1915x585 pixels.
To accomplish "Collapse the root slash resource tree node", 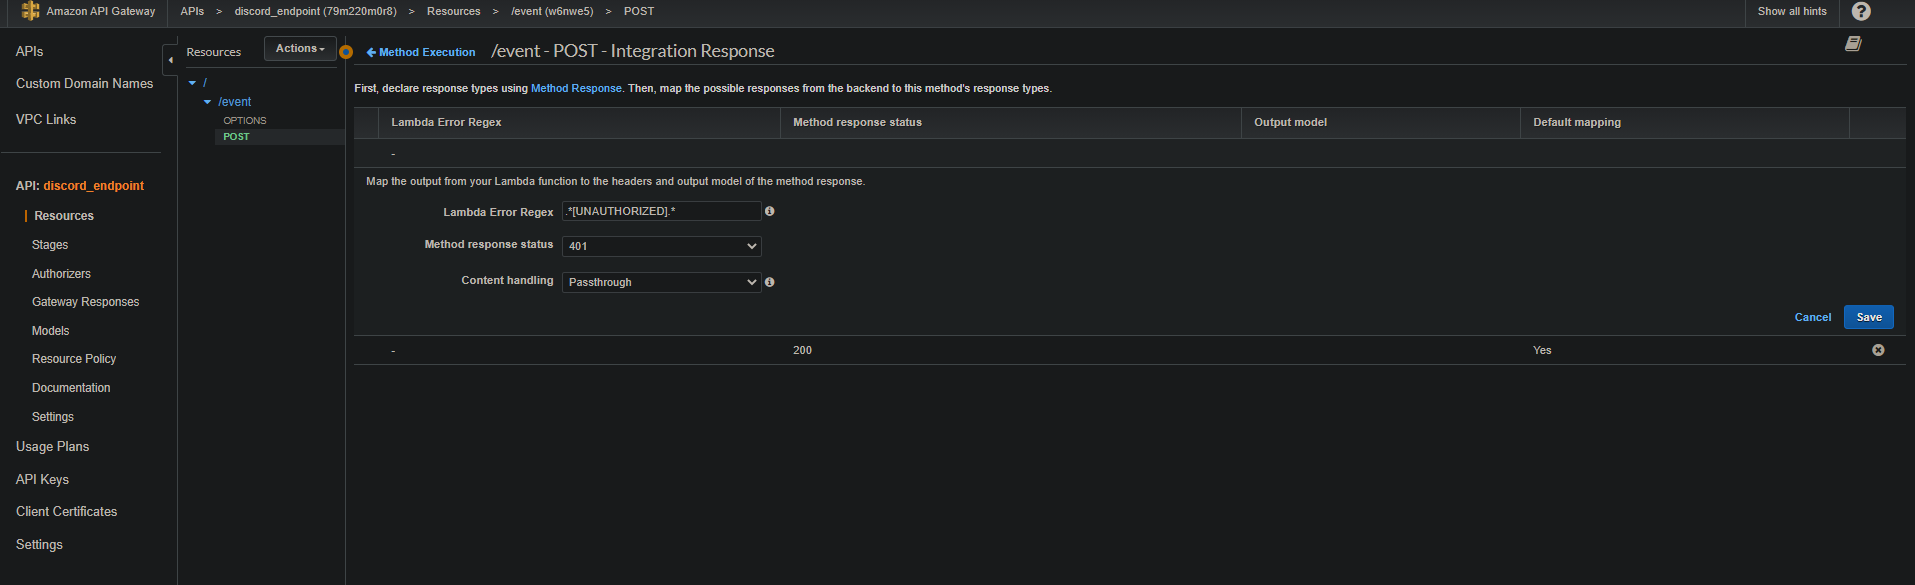I will (x=192, y=83).
